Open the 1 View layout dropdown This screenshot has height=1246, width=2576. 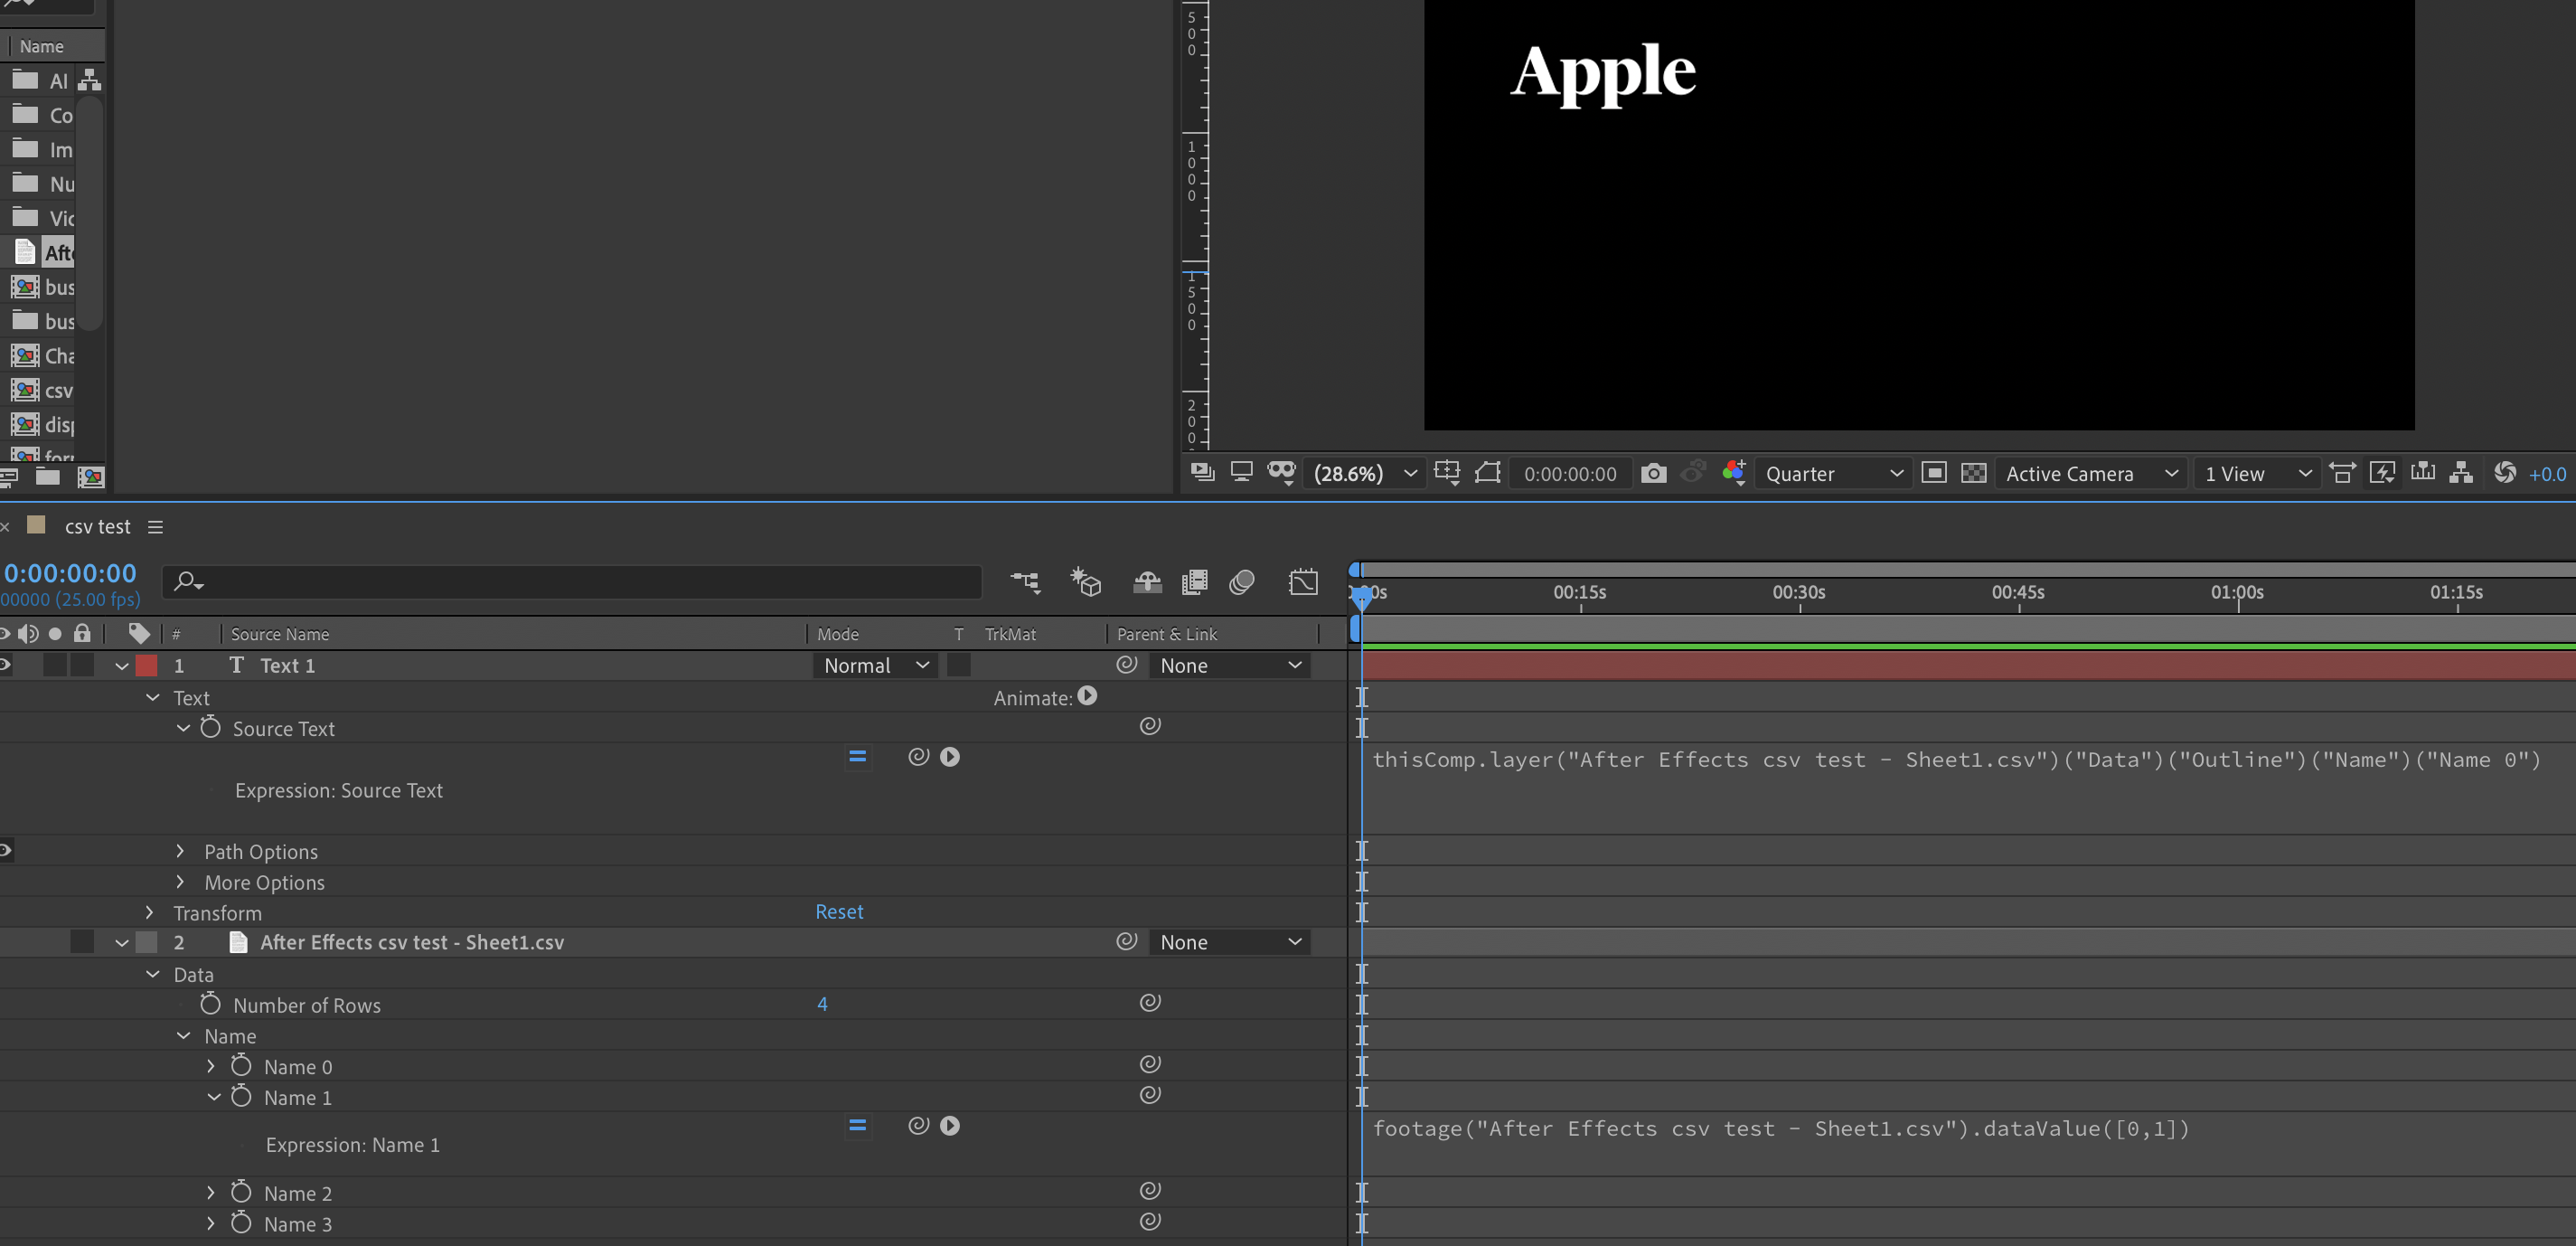coord(2257,473)
